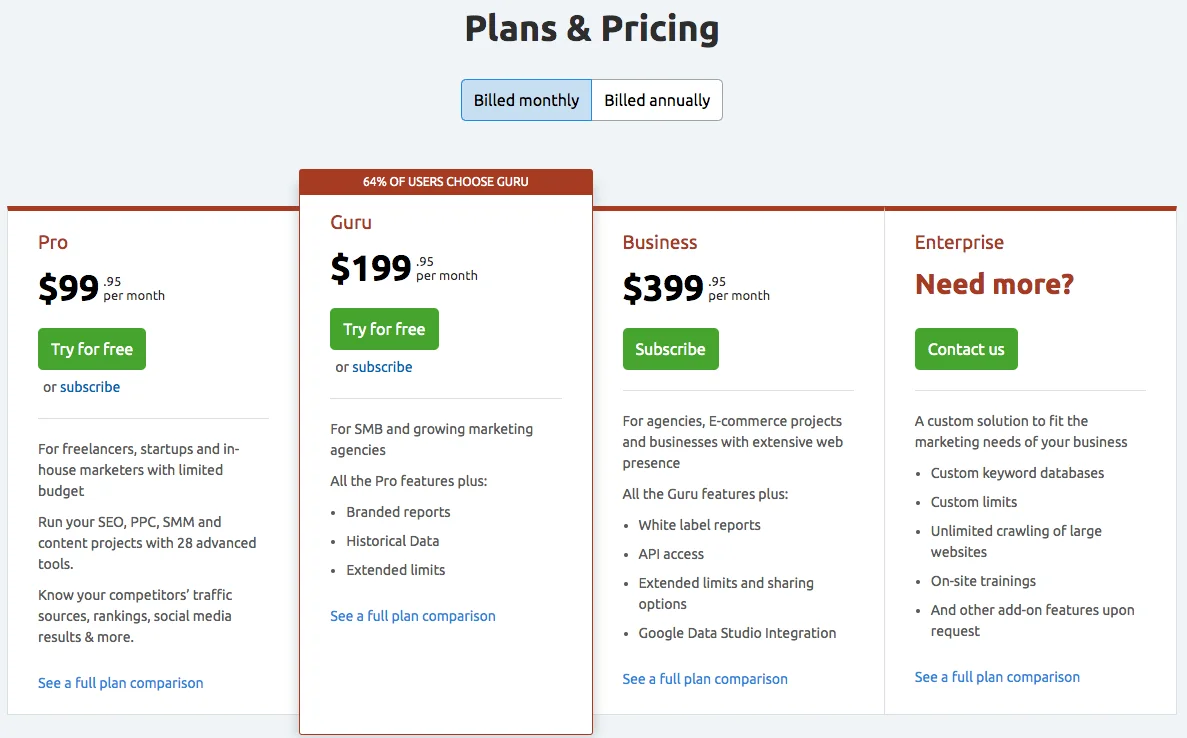This screenshot has width=1187, height=738.
Task: Open the subscribe link under Guru
Action: click(383, 366)
